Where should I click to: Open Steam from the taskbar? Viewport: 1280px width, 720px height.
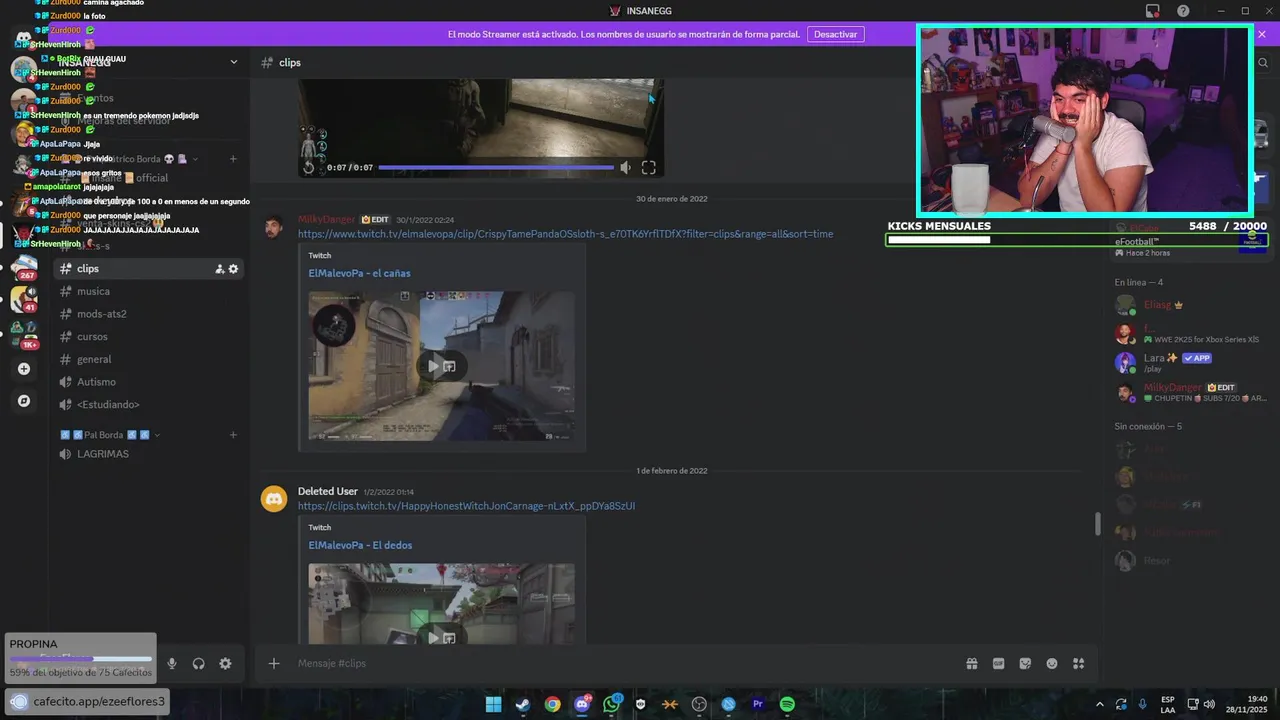click(x=522, y=704)
